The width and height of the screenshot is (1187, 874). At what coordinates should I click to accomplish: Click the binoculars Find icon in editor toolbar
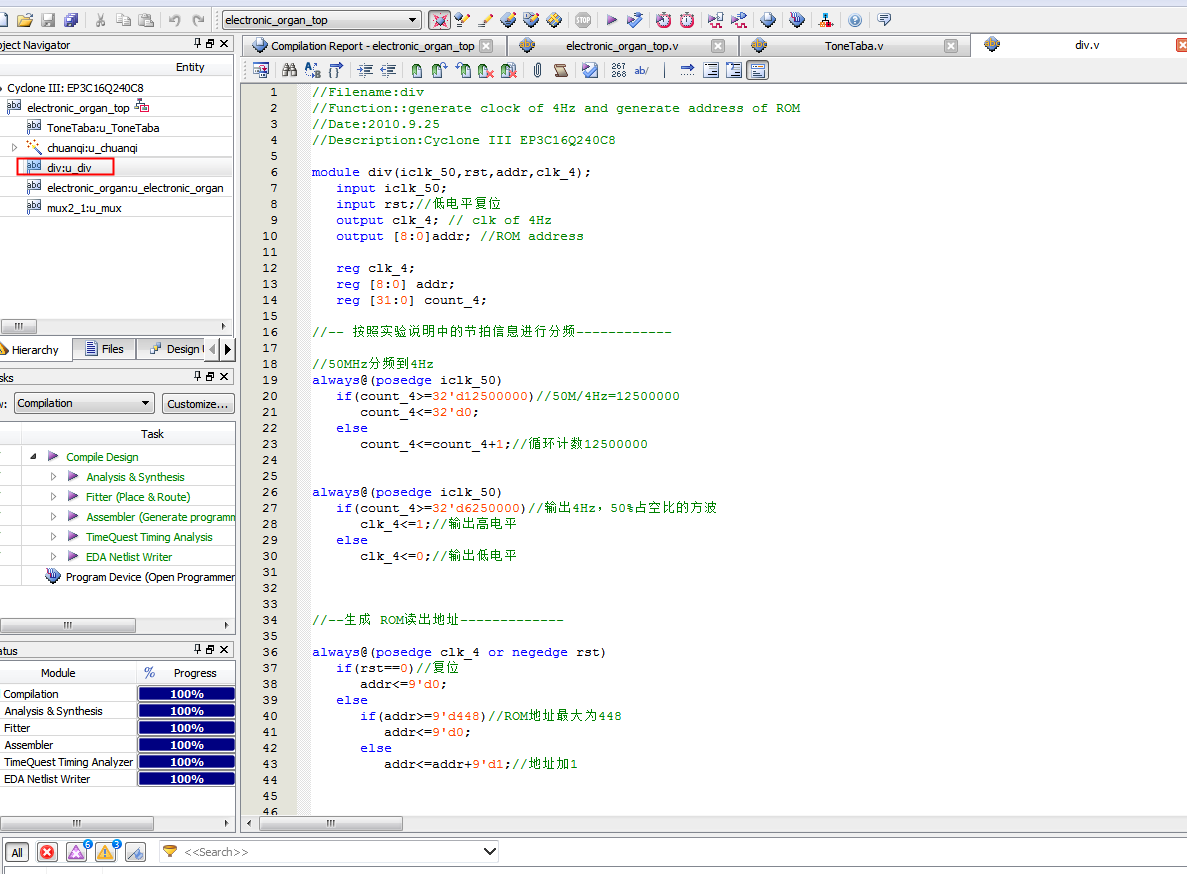[289, 70]
